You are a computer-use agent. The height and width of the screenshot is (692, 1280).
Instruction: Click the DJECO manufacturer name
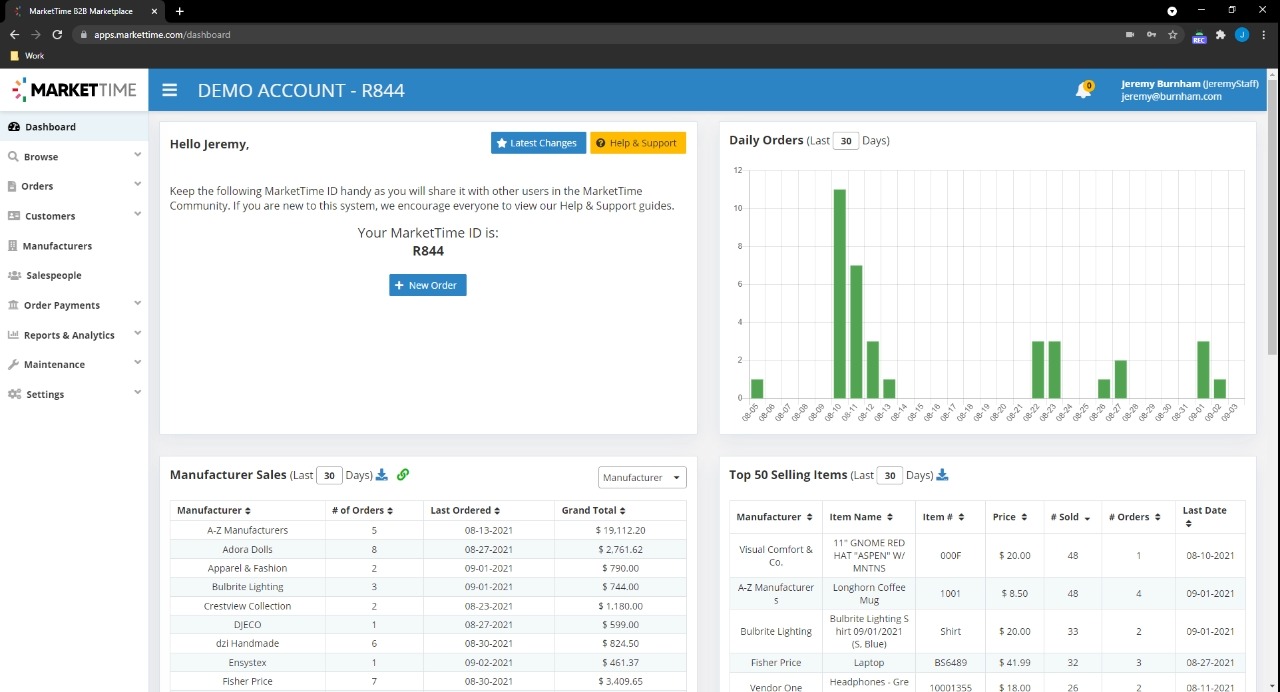click(x=247, y=625)
